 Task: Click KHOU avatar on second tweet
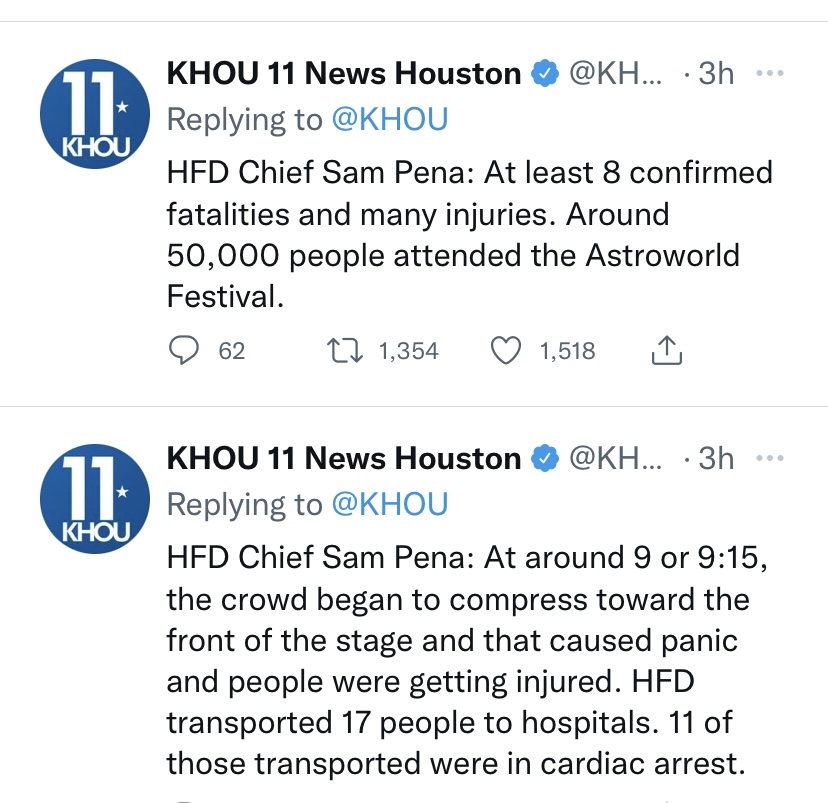[x=95, y=499]
